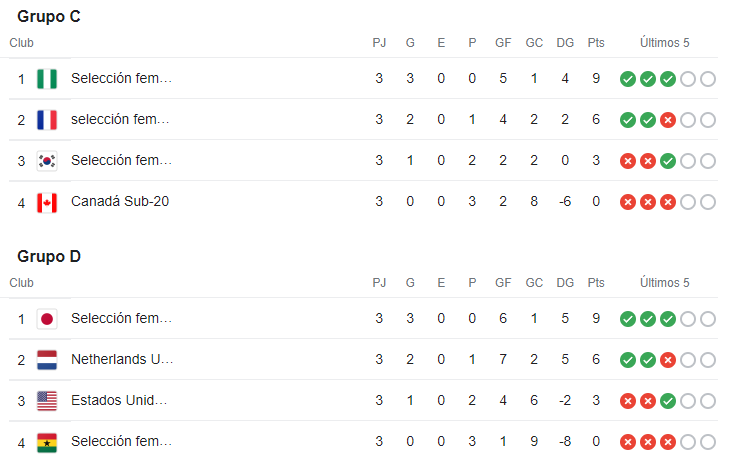Click the France flag icon
This screenshot has height=468, width=739.
click(47, 120)
